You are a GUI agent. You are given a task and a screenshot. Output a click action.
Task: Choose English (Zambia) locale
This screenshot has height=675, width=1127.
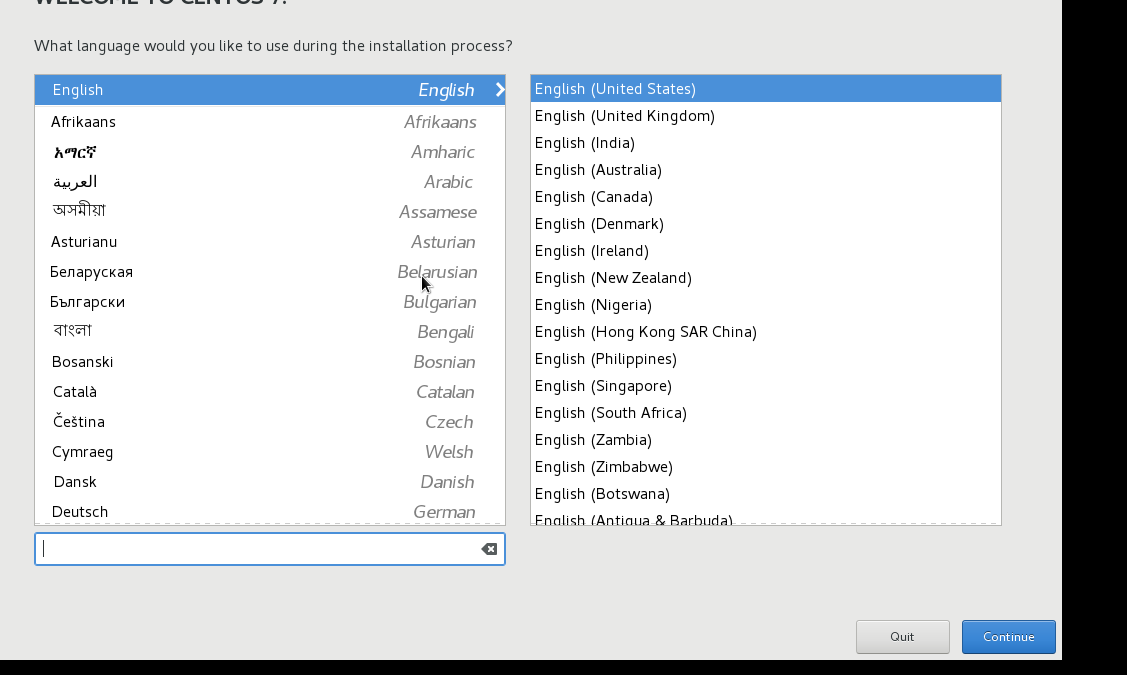[765, 439]
